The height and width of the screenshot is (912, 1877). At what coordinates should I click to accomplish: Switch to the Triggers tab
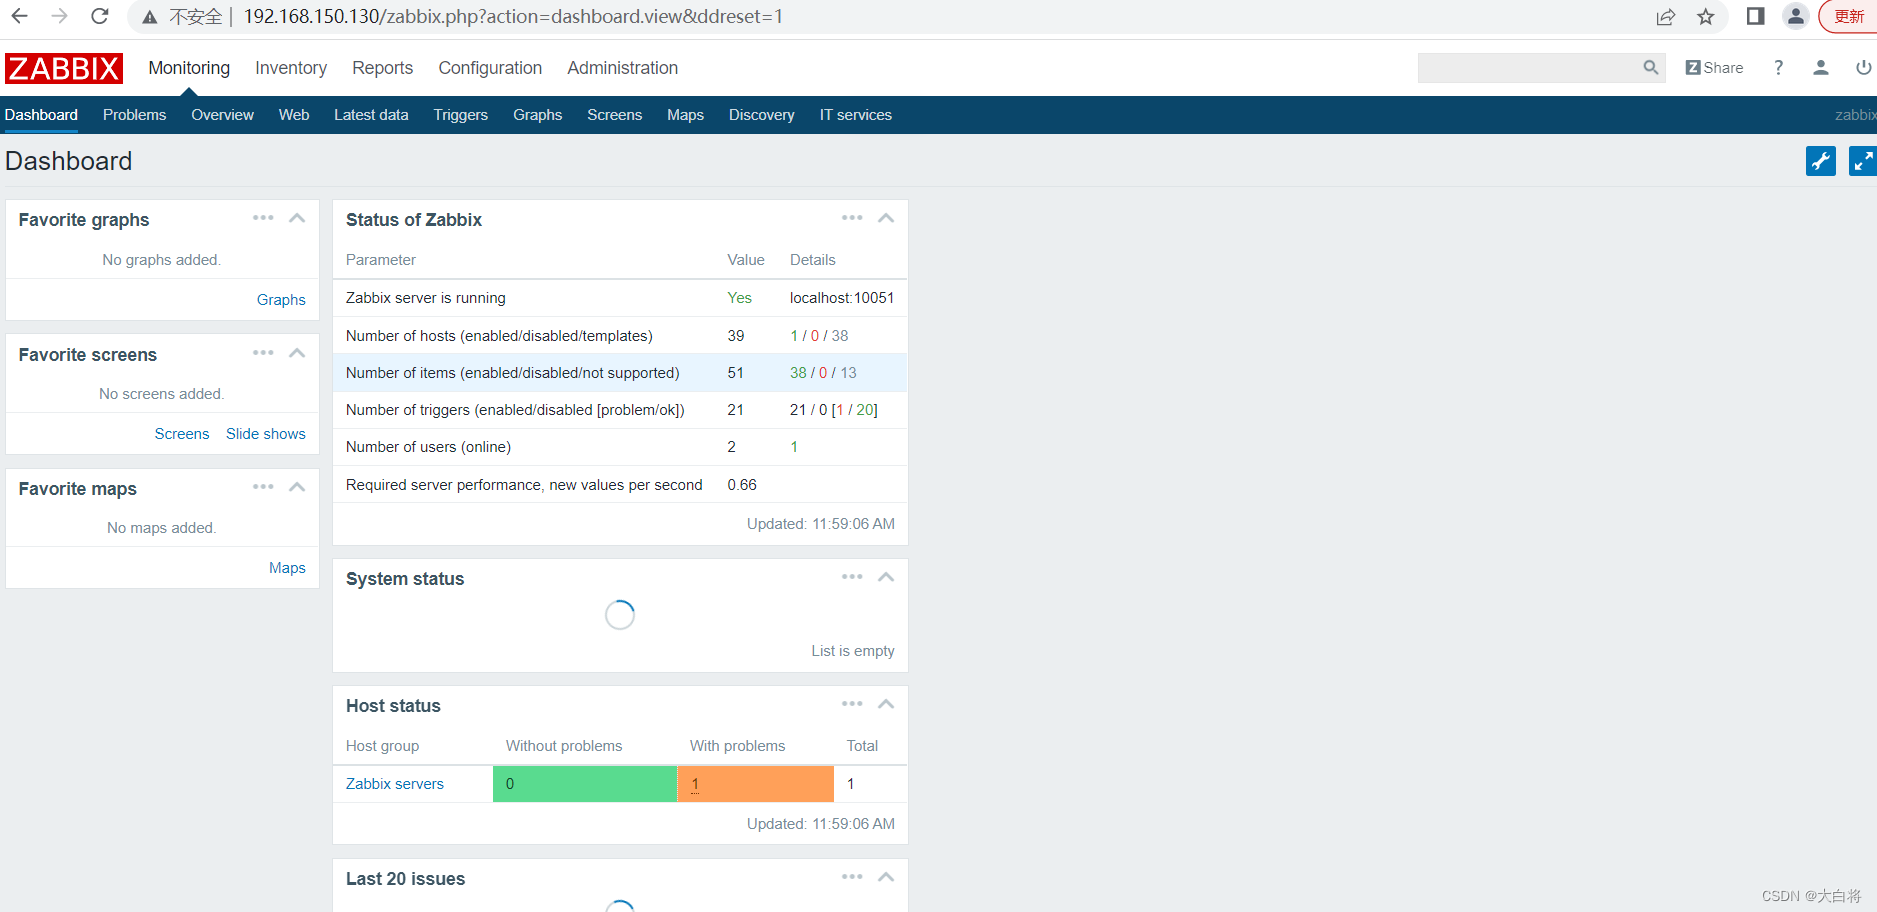click(x=461, y=115)
